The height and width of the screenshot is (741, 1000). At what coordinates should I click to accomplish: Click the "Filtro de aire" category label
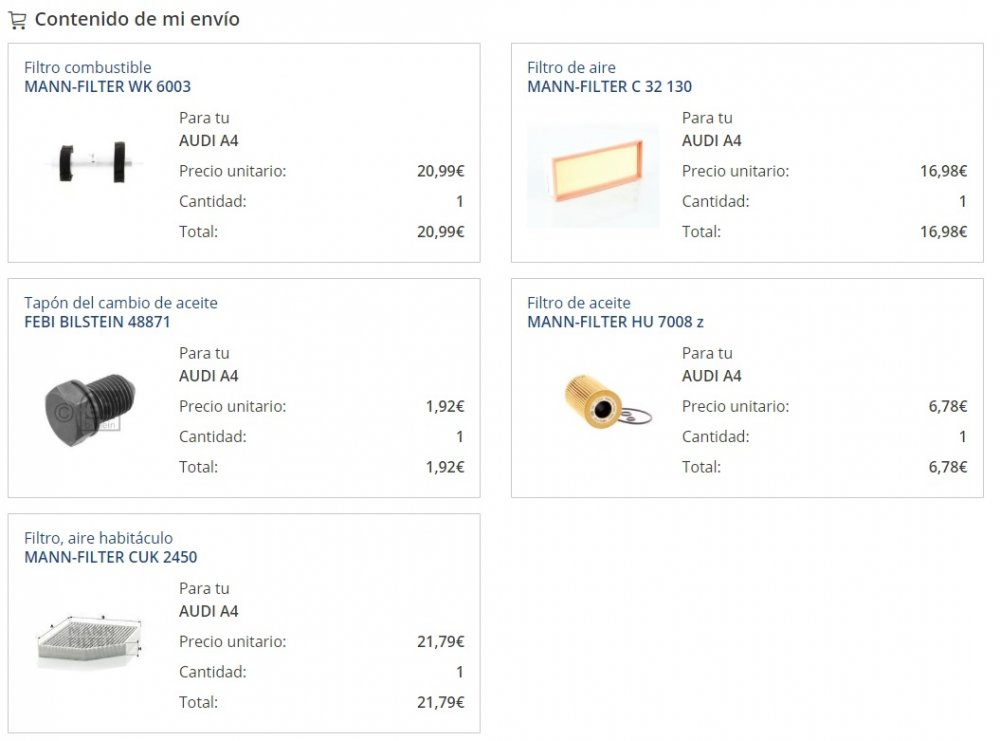(x=571, y=68)
